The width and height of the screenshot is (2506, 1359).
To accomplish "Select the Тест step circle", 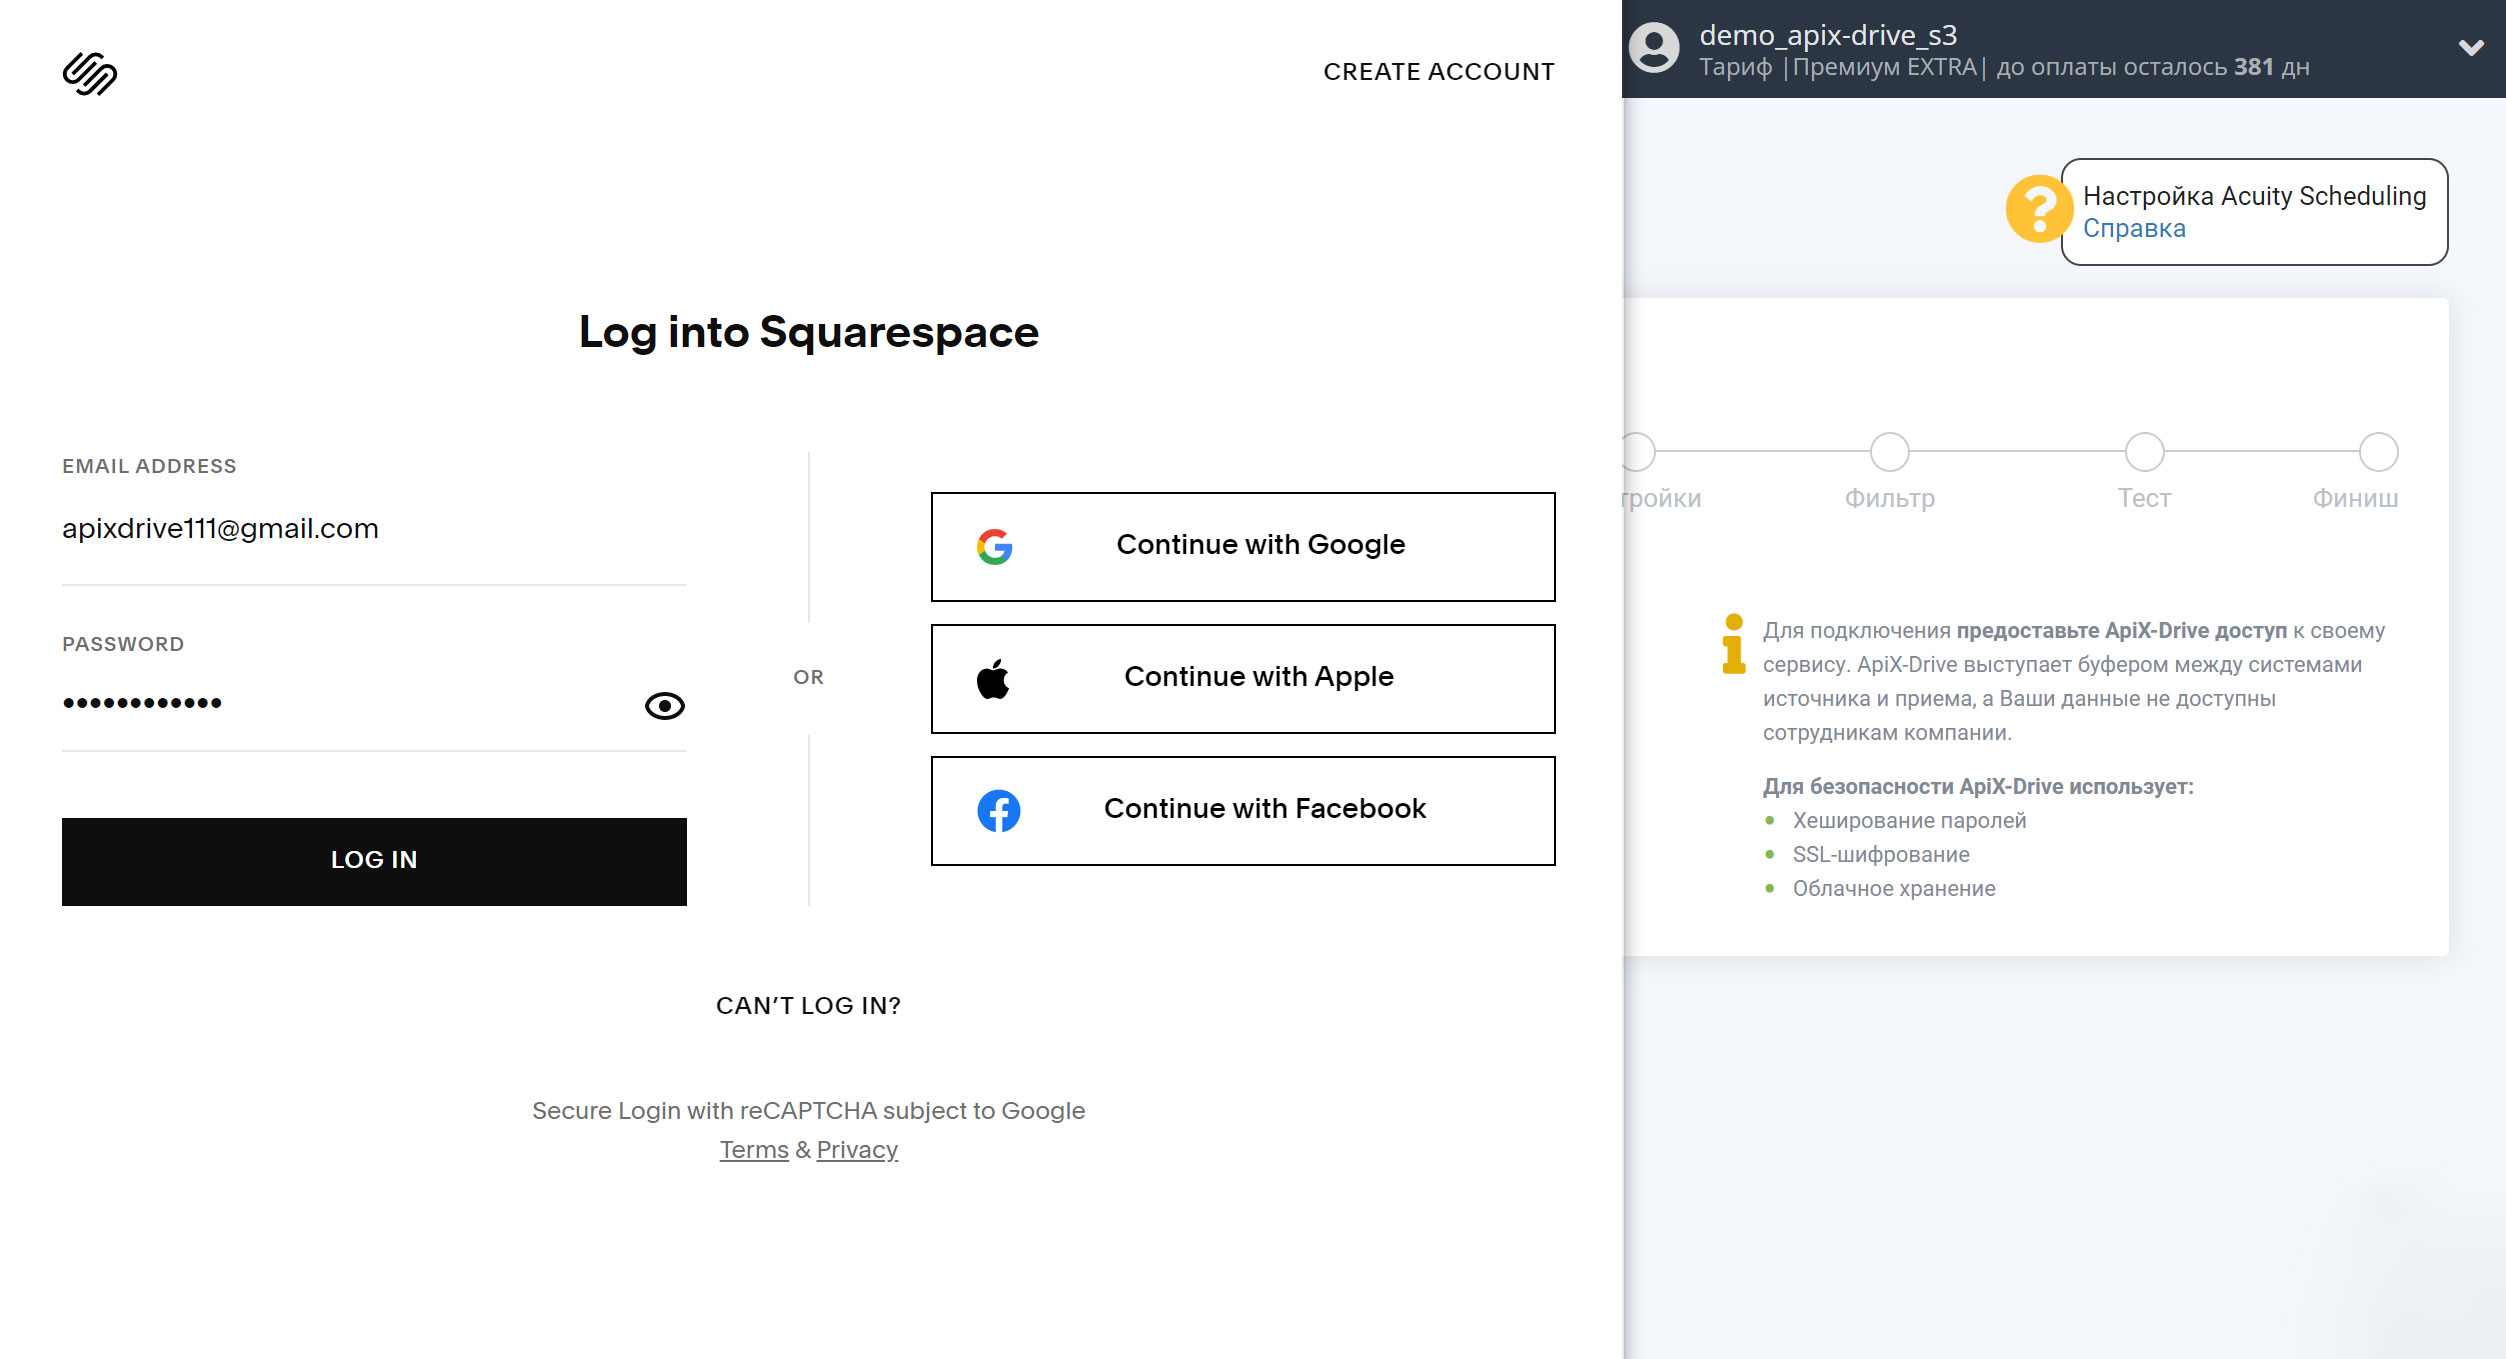I will 2144,452.
